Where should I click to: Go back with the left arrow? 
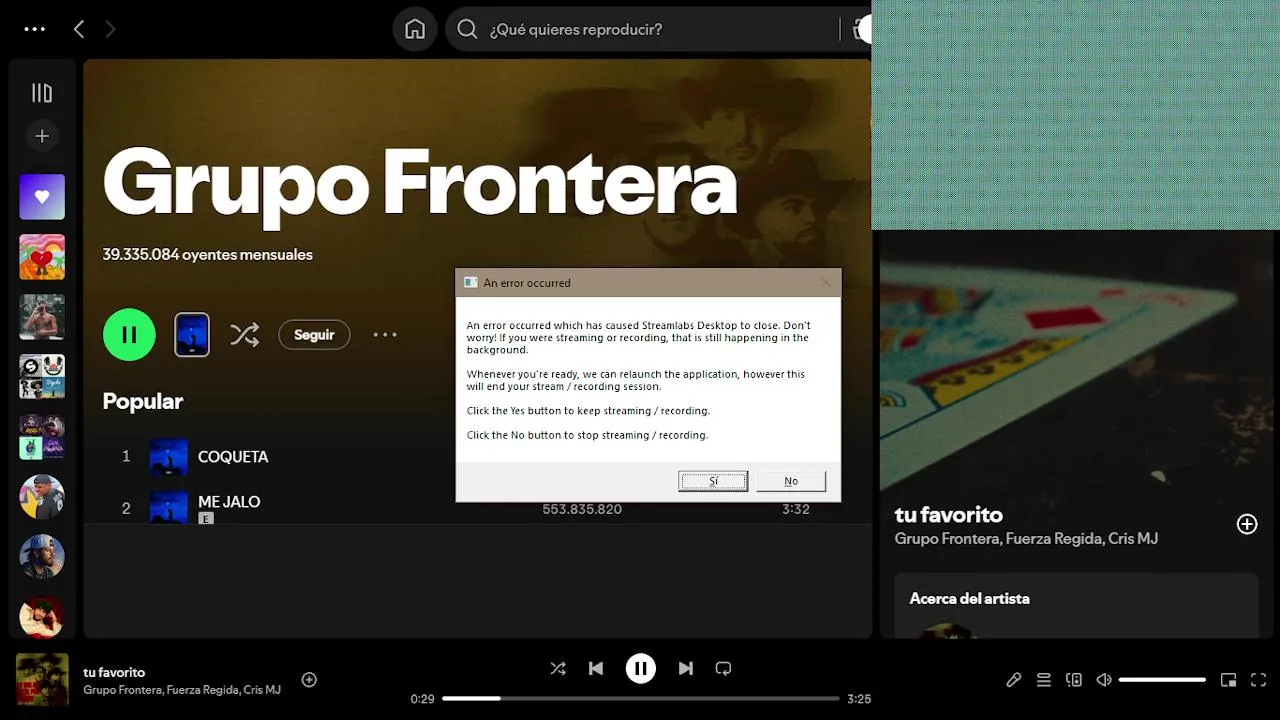[x=79, y=29]
